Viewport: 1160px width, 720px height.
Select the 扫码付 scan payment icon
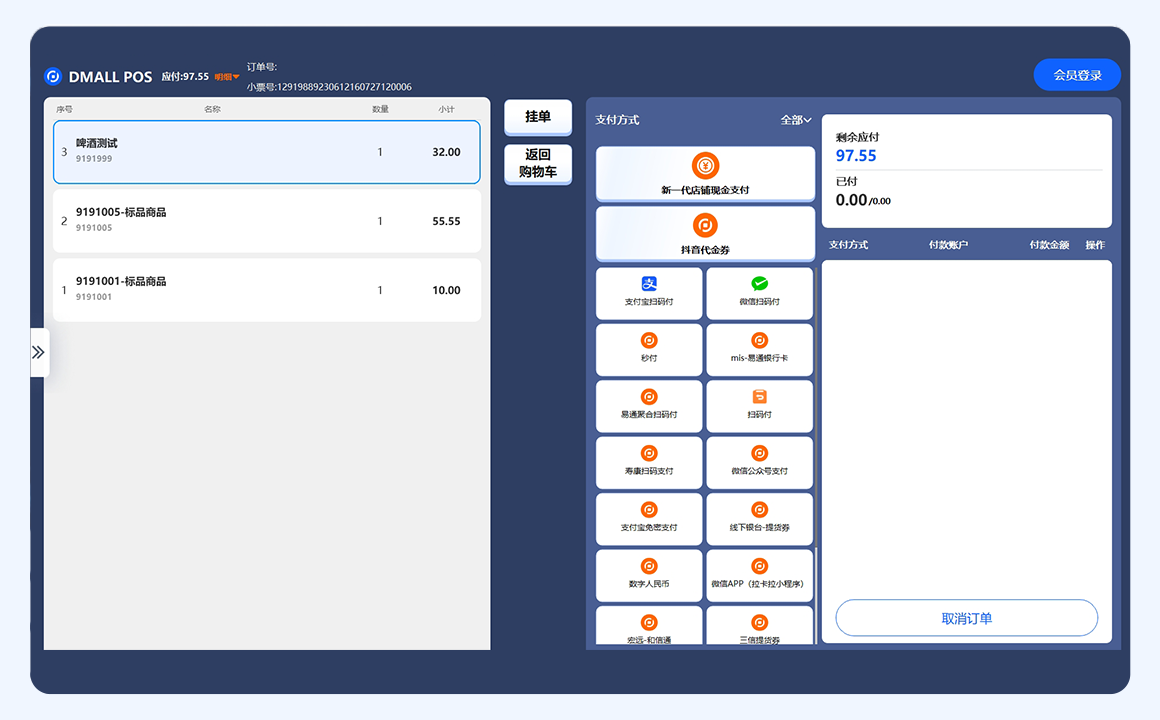tap(759, 398)
